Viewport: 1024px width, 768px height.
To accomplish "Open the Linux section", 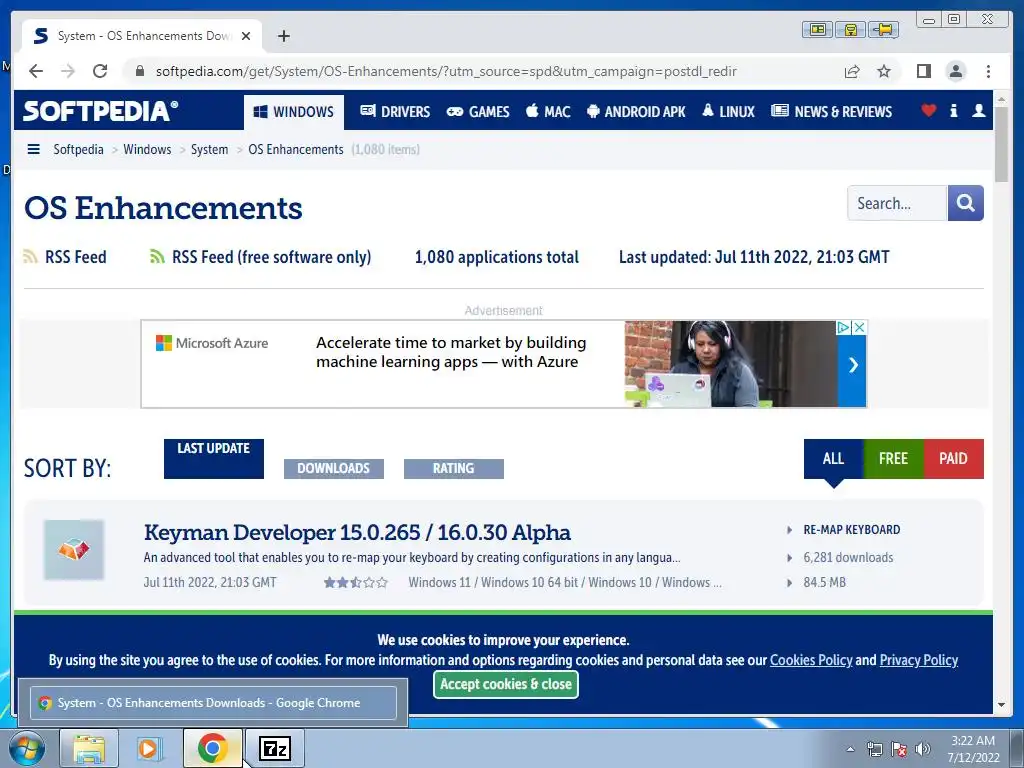I will coord(728,112).
